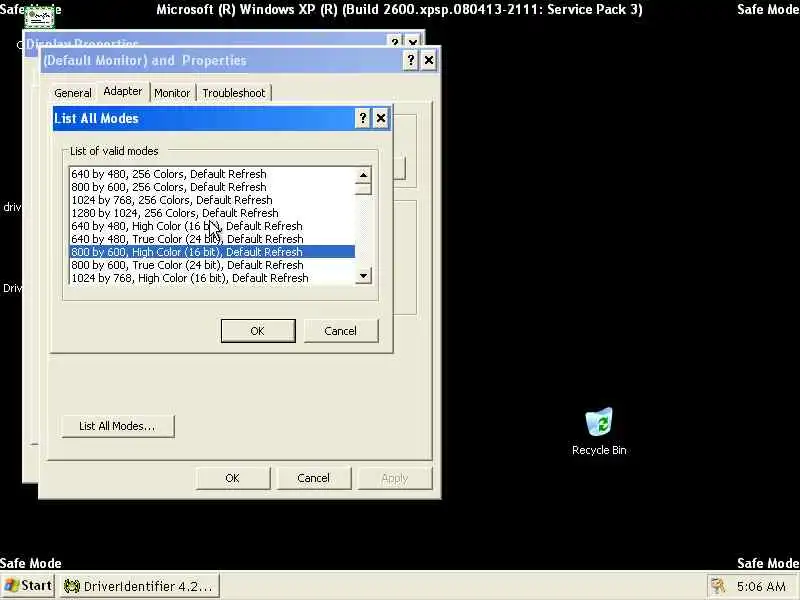Open the Recycle Bin desktop icon
The height and width of the screenshot is (600, 800).
(599, 431)
